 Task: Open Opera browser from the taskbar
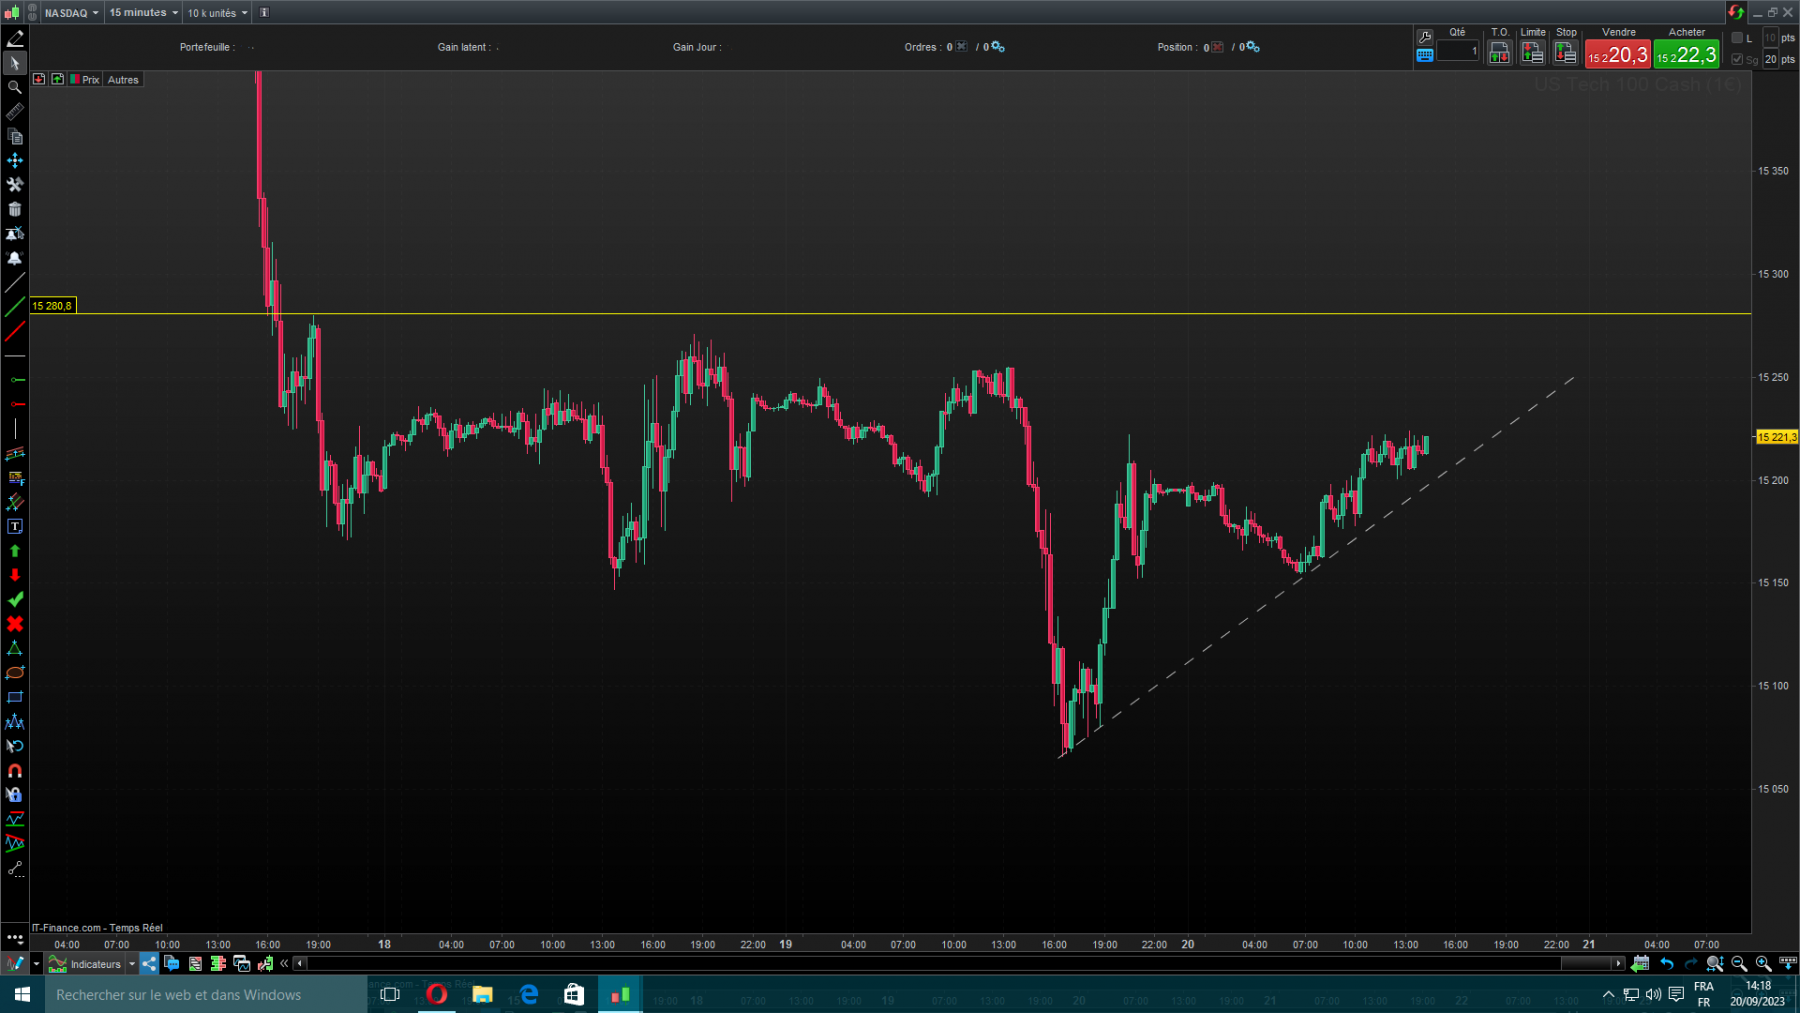coord(437,995)
